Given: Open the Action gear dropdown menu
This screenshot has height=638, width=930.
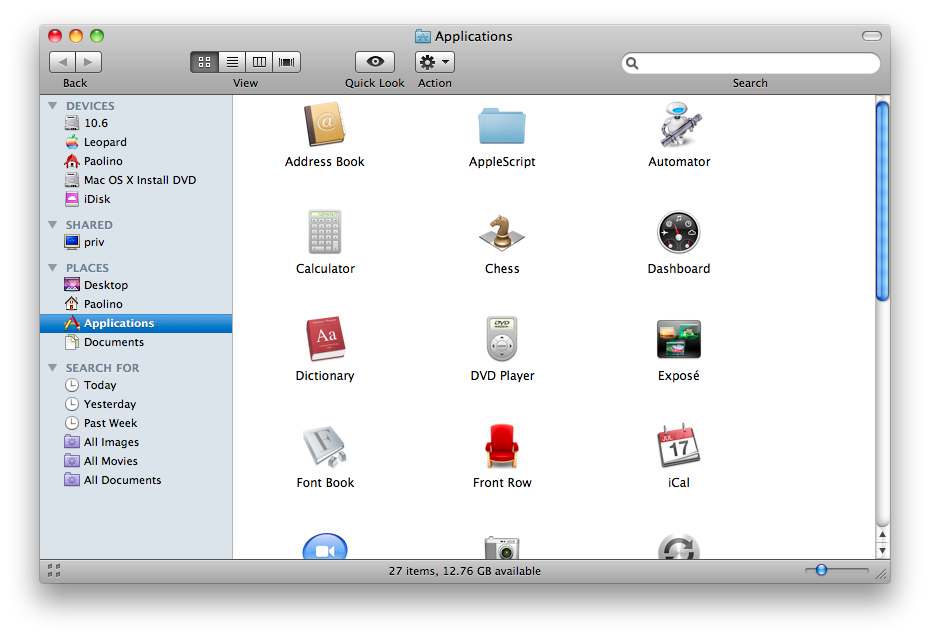Looking at the screenshot, I should (435, 62).
